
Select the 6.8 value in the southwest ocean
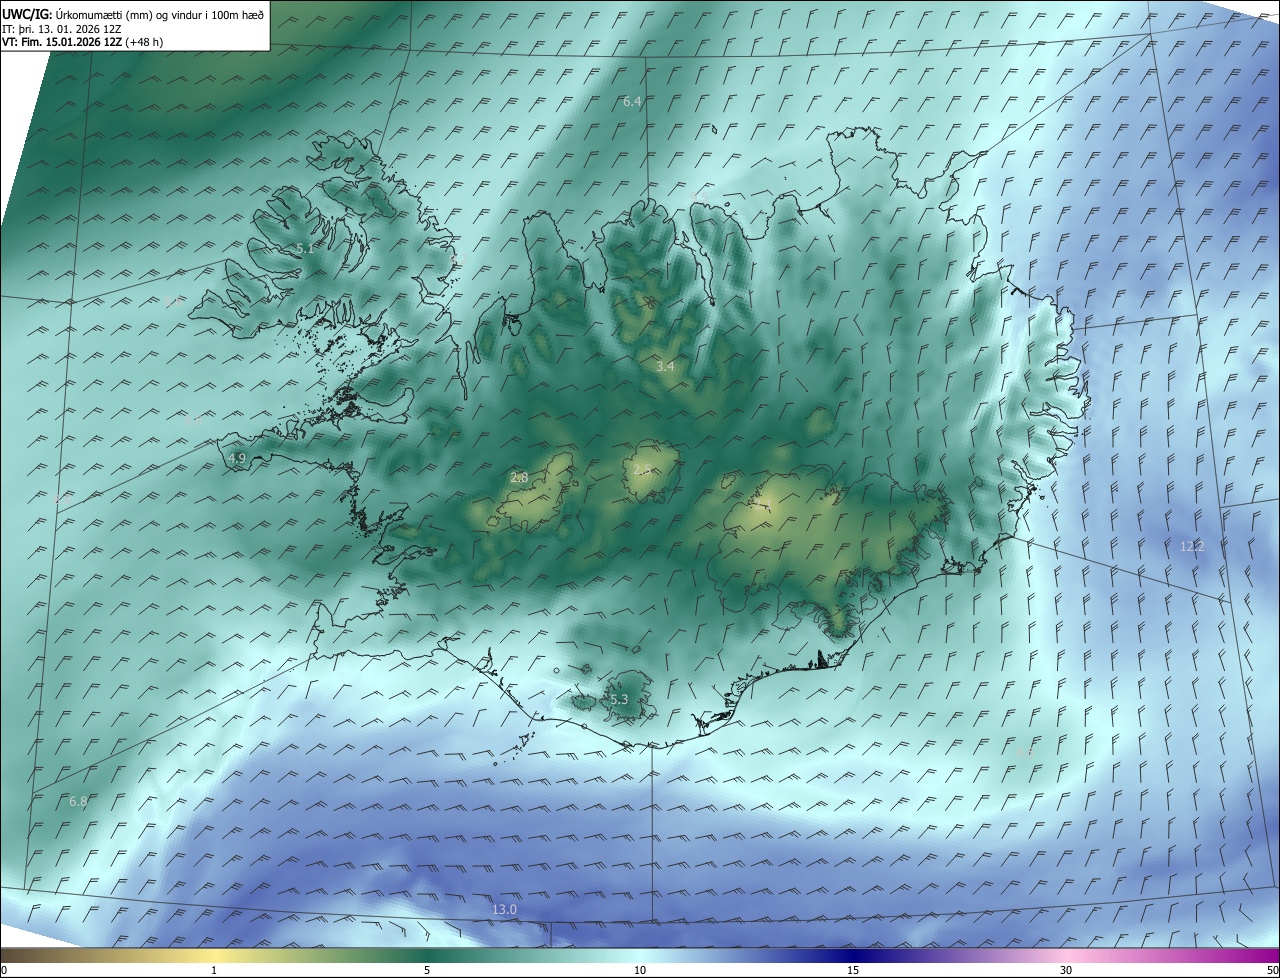click(x=78, y=802)
